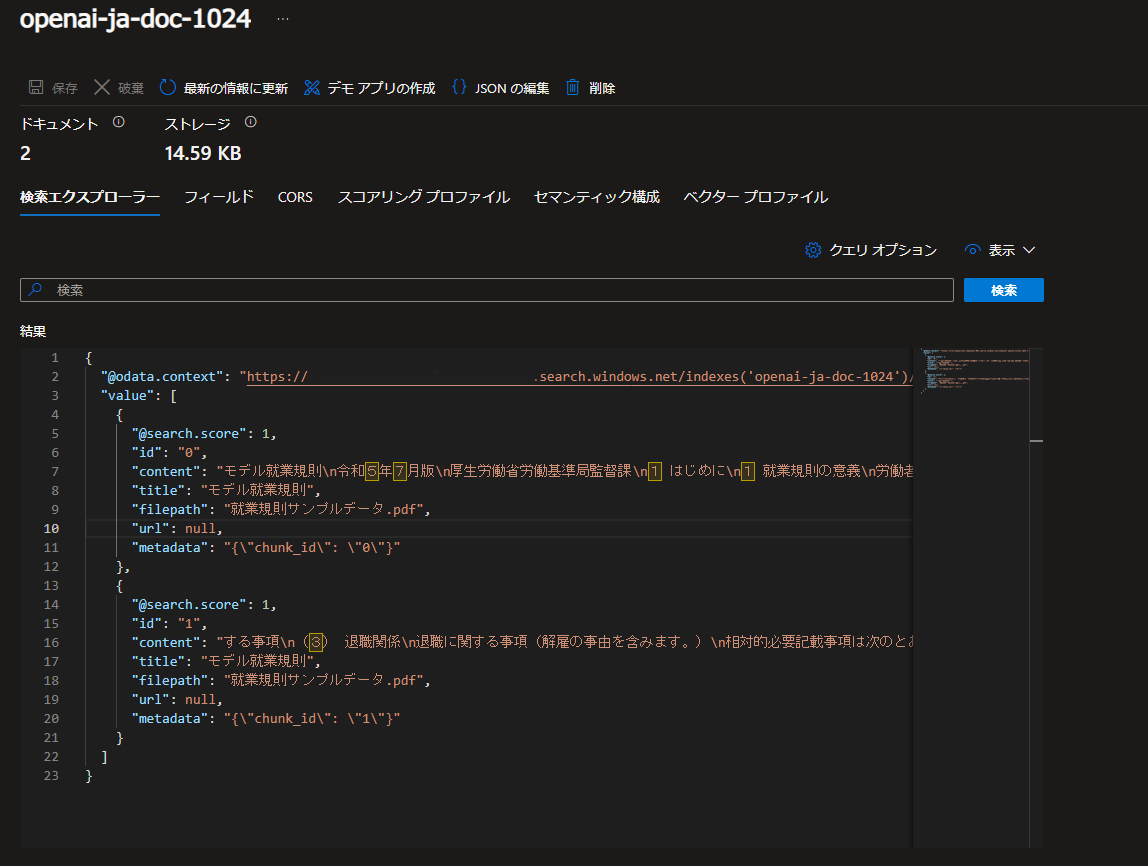The image size is (1148, 866).
Task: Open the CORS tab
Action: (x=295, y=197)
